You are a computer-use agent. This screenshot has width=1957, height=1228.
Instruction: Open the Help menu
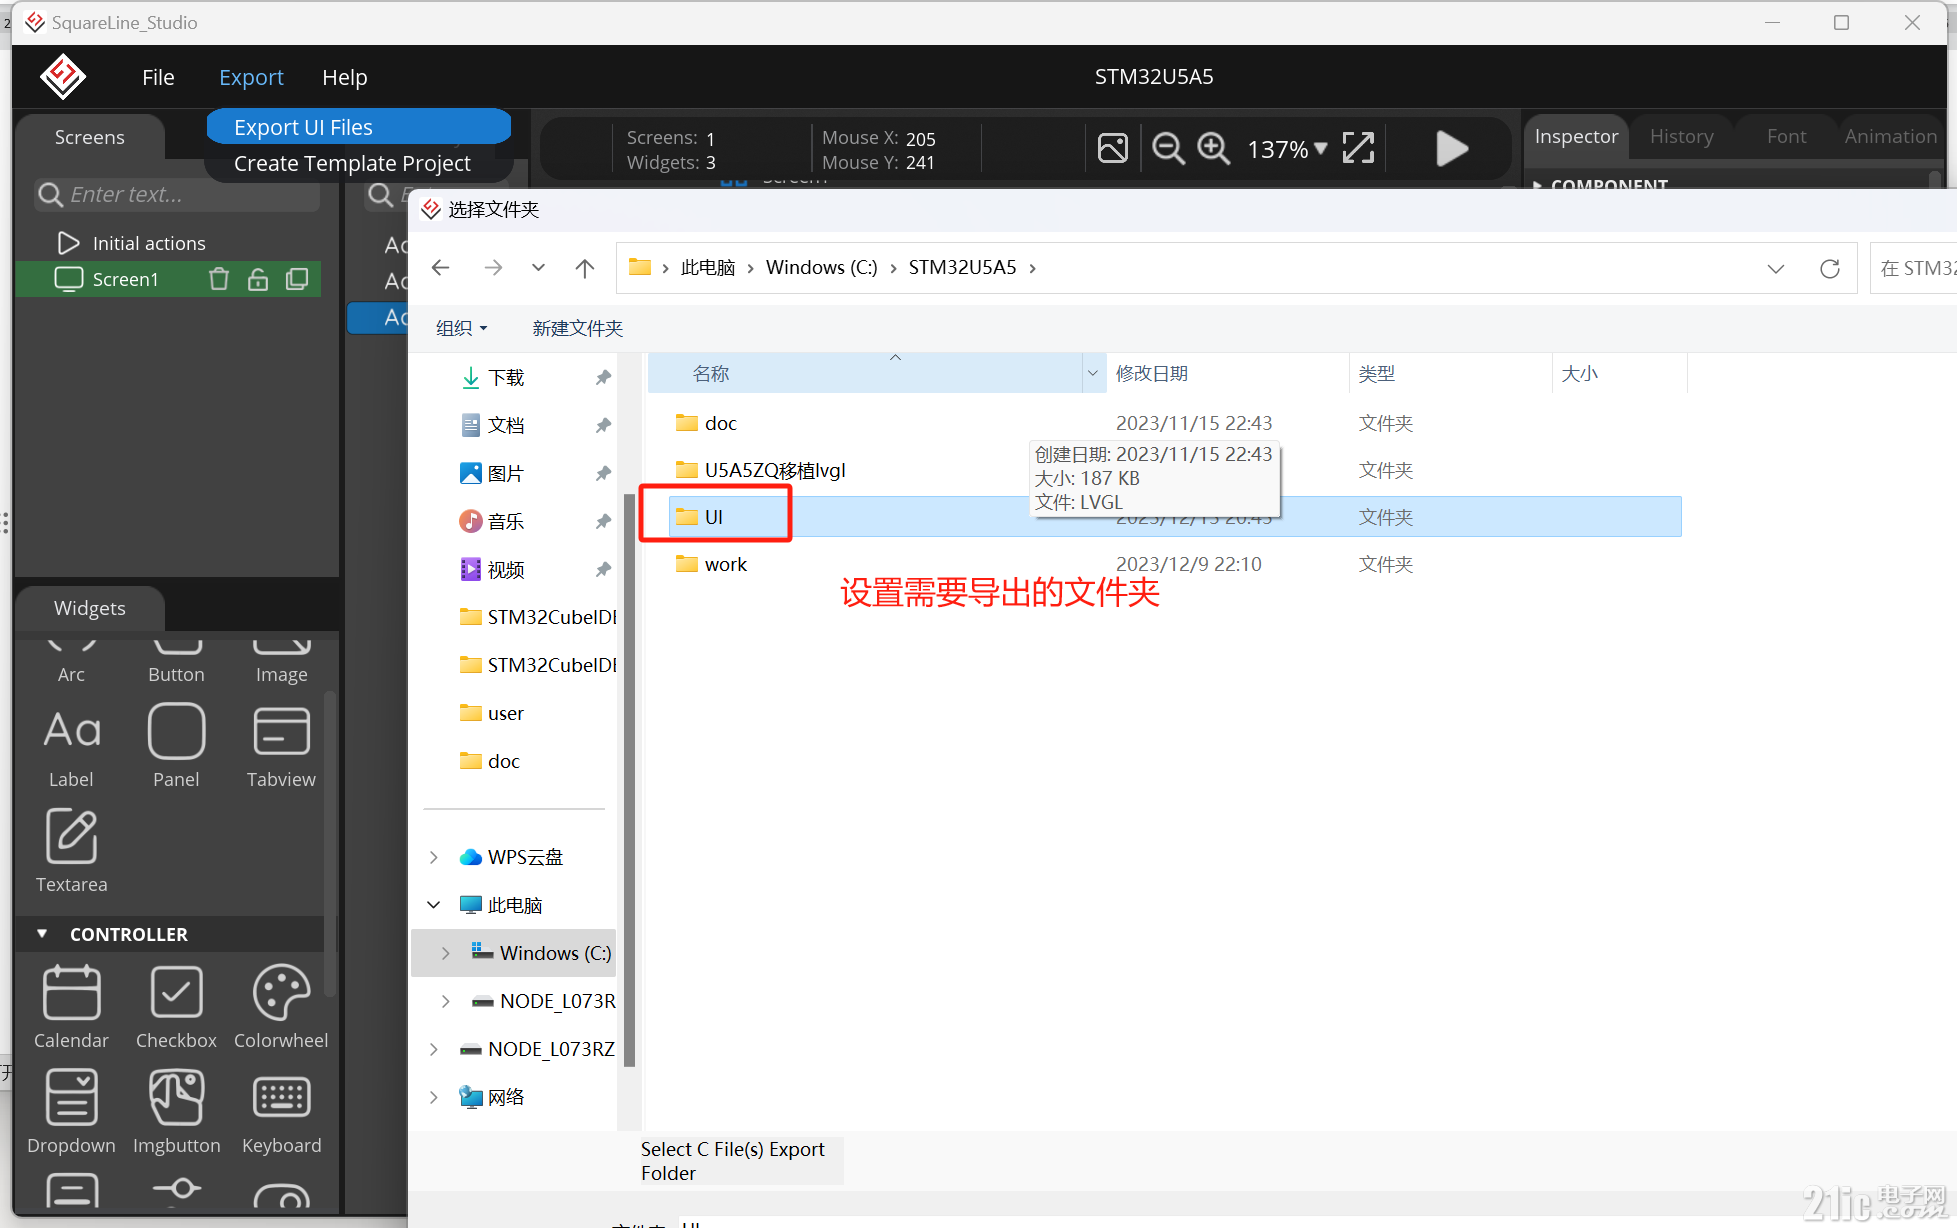click(x=345, y=77)
